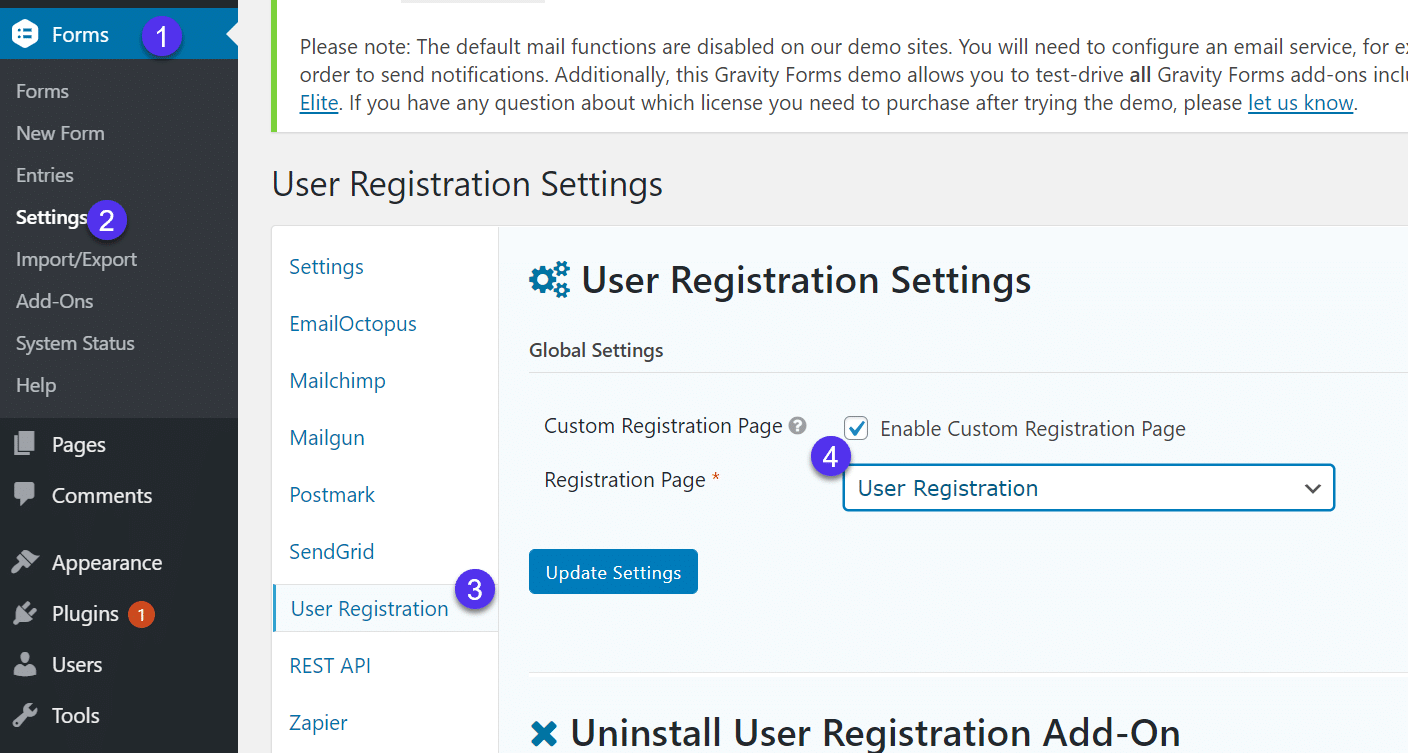Viewport: 1408px width, 753px height.
Task: Select Entries in the Forms sidebar
Action: coord(44,175)
